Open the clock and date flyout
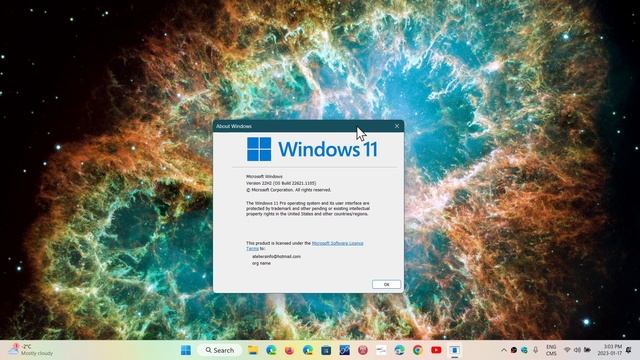This screenshot has height=360, width=640. point(610,350)
